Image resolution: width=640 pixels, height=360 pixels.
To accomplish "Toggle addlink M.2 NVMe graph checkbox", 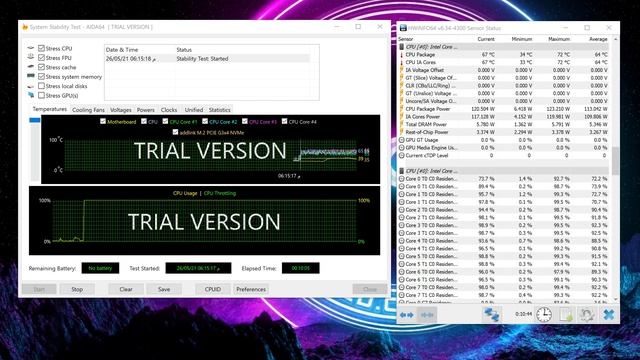I will (176, 132).
